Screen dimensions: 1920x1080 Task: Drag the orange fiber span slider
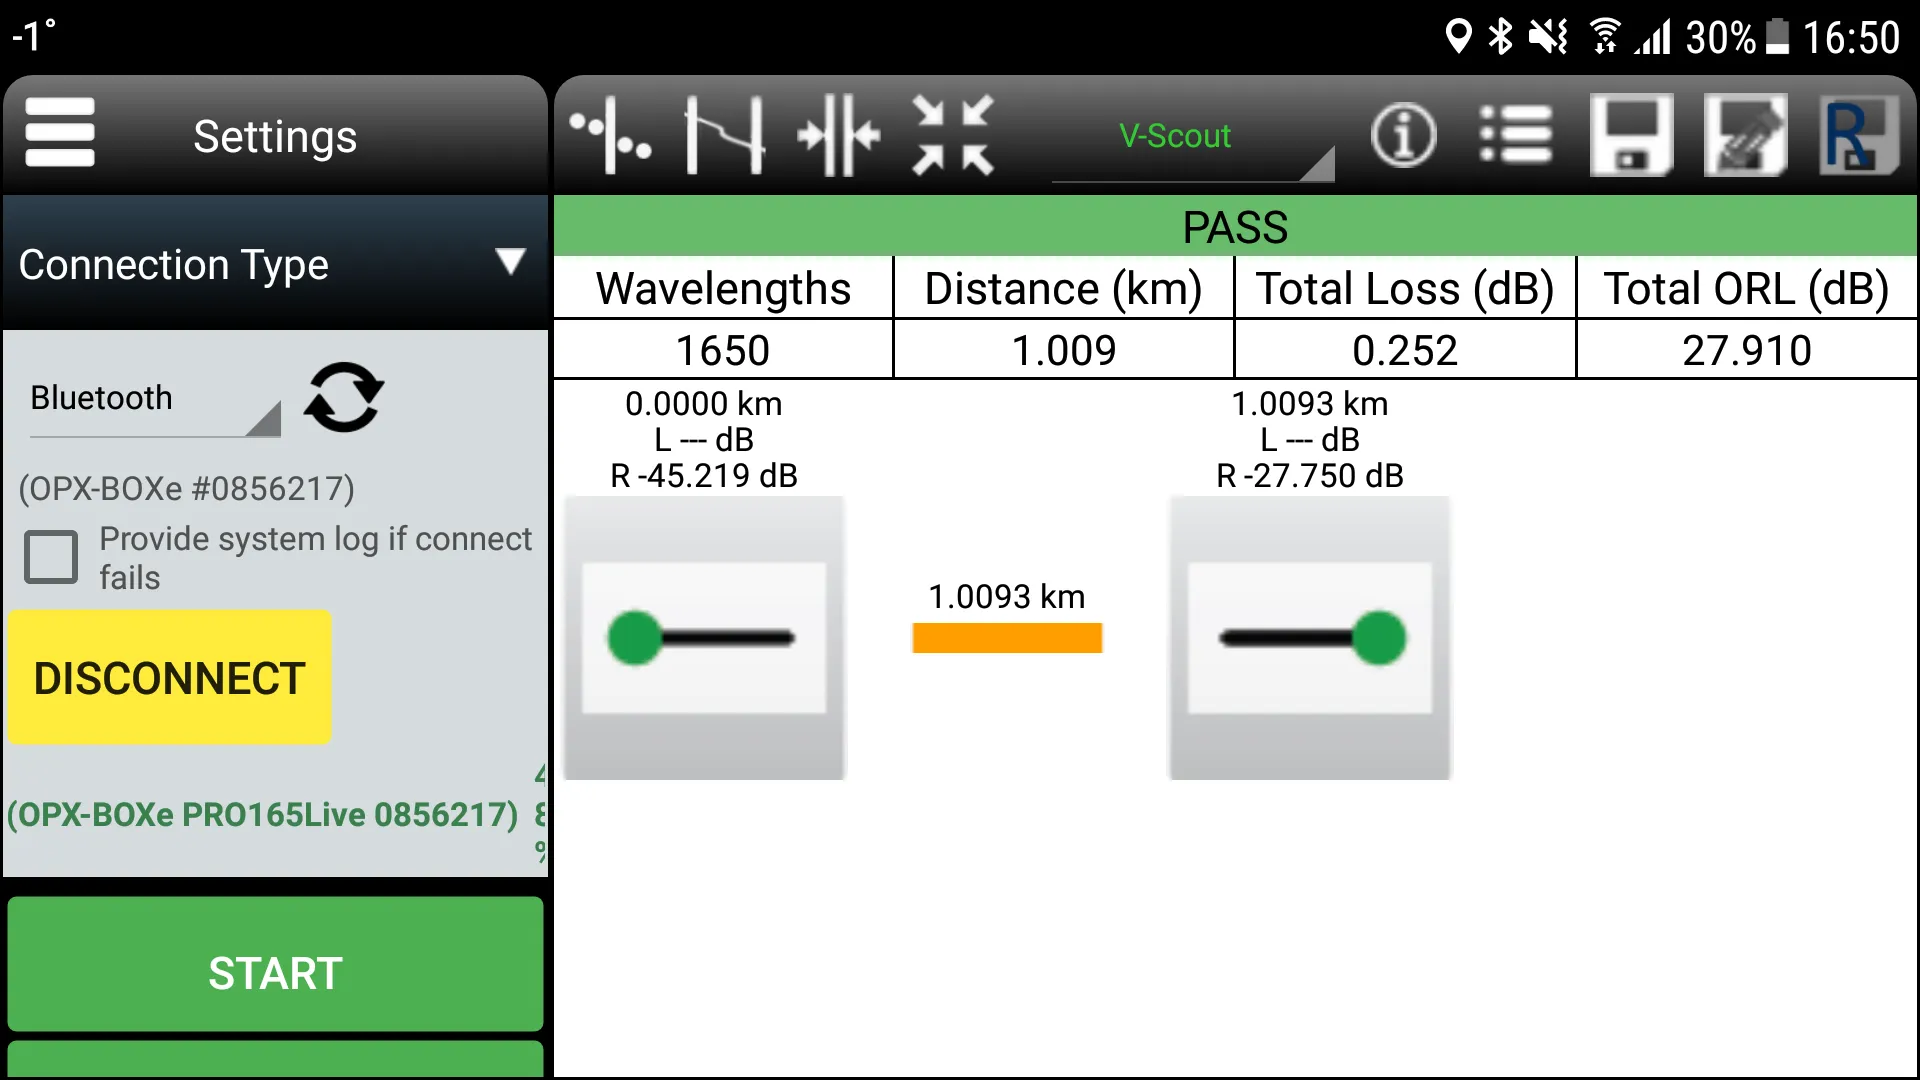pos(1005,637)
